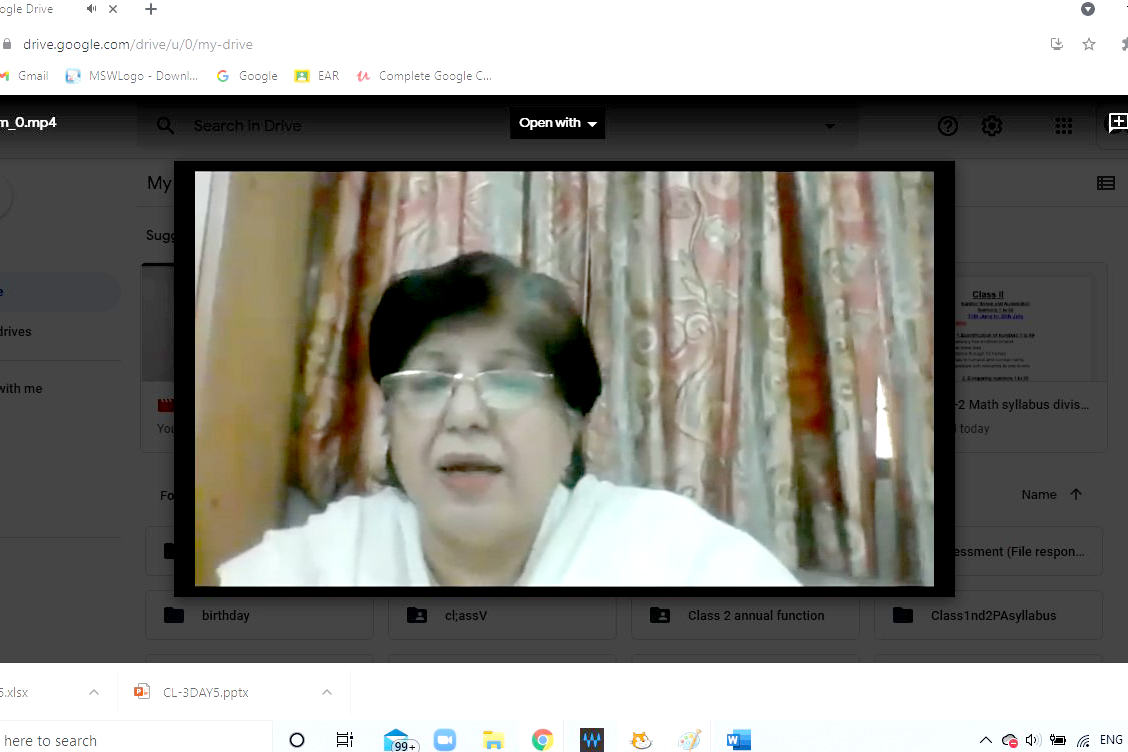1128x752 pixels.
Task: Open the Google apps grid
Action: (x=1063, y=126)
